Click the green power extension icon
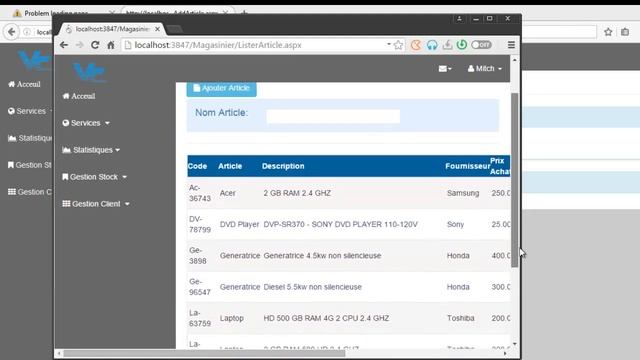Screen dimensions: 640x360 point(462,45)
